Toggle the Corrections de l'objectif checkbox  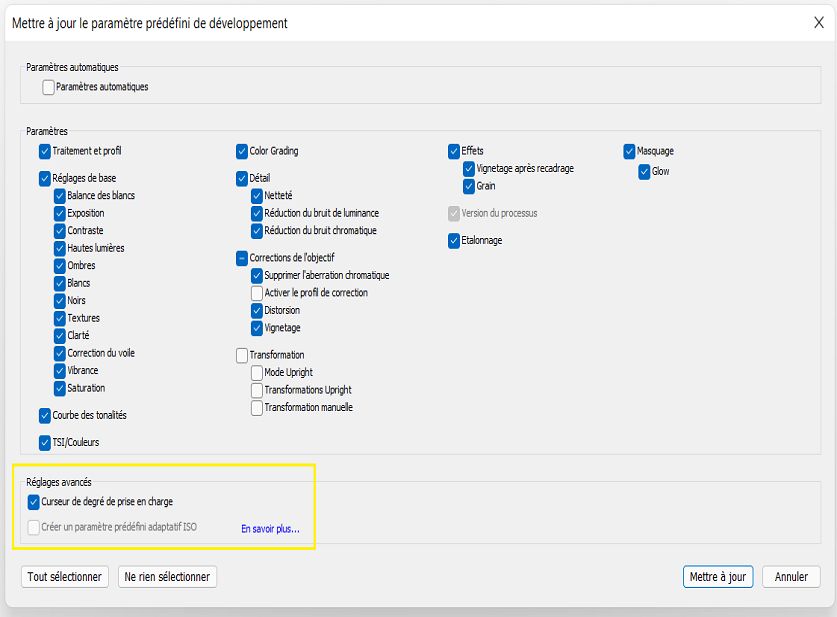coord(242,258)
